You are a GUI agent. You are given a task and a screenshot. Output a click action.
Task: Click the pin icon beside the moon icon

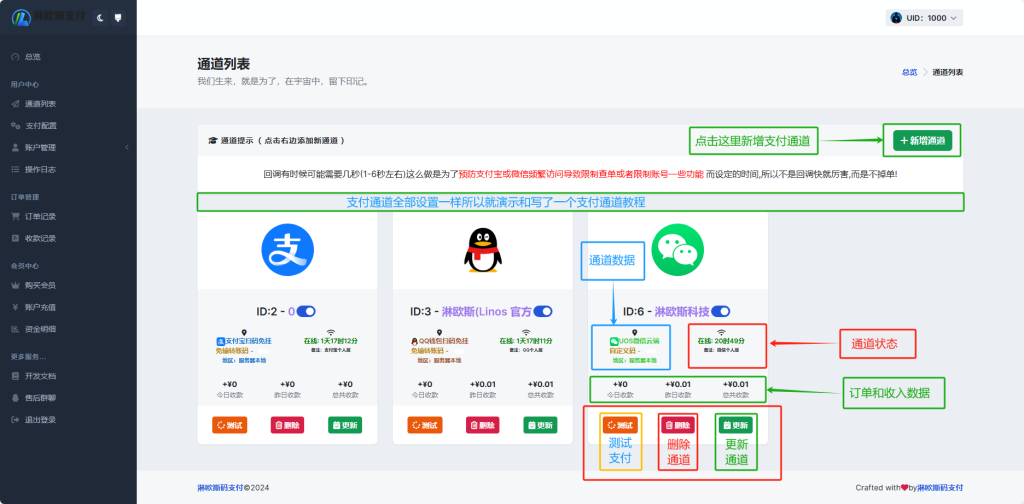[x=118, y=18]
